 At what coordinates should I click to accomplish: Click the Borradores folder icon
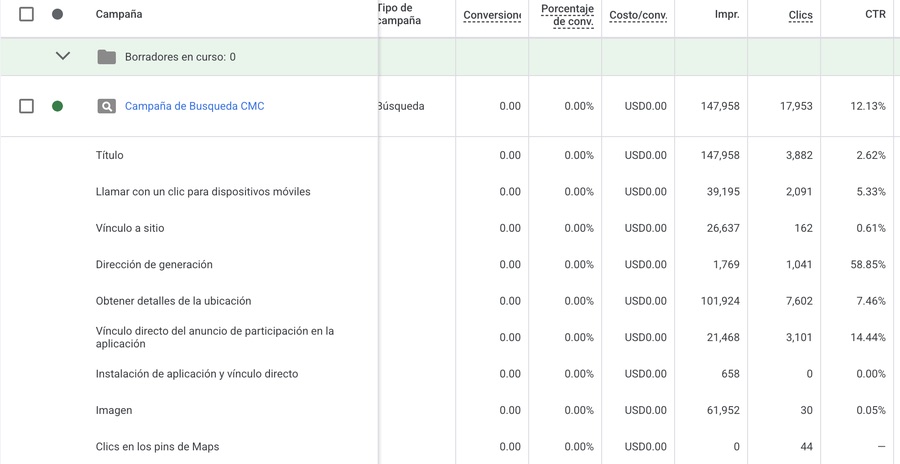coord(107,57)
